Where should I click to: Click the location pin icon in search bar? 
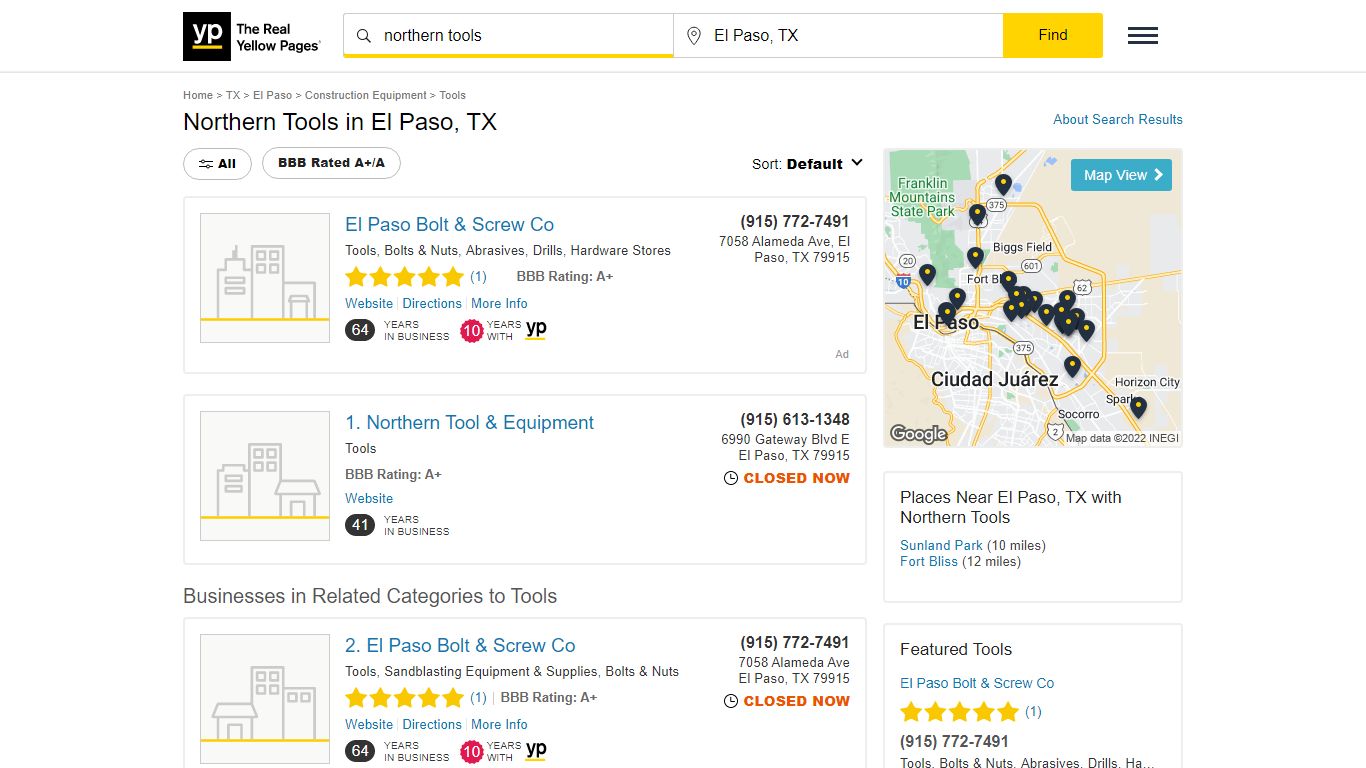point(694,36)
